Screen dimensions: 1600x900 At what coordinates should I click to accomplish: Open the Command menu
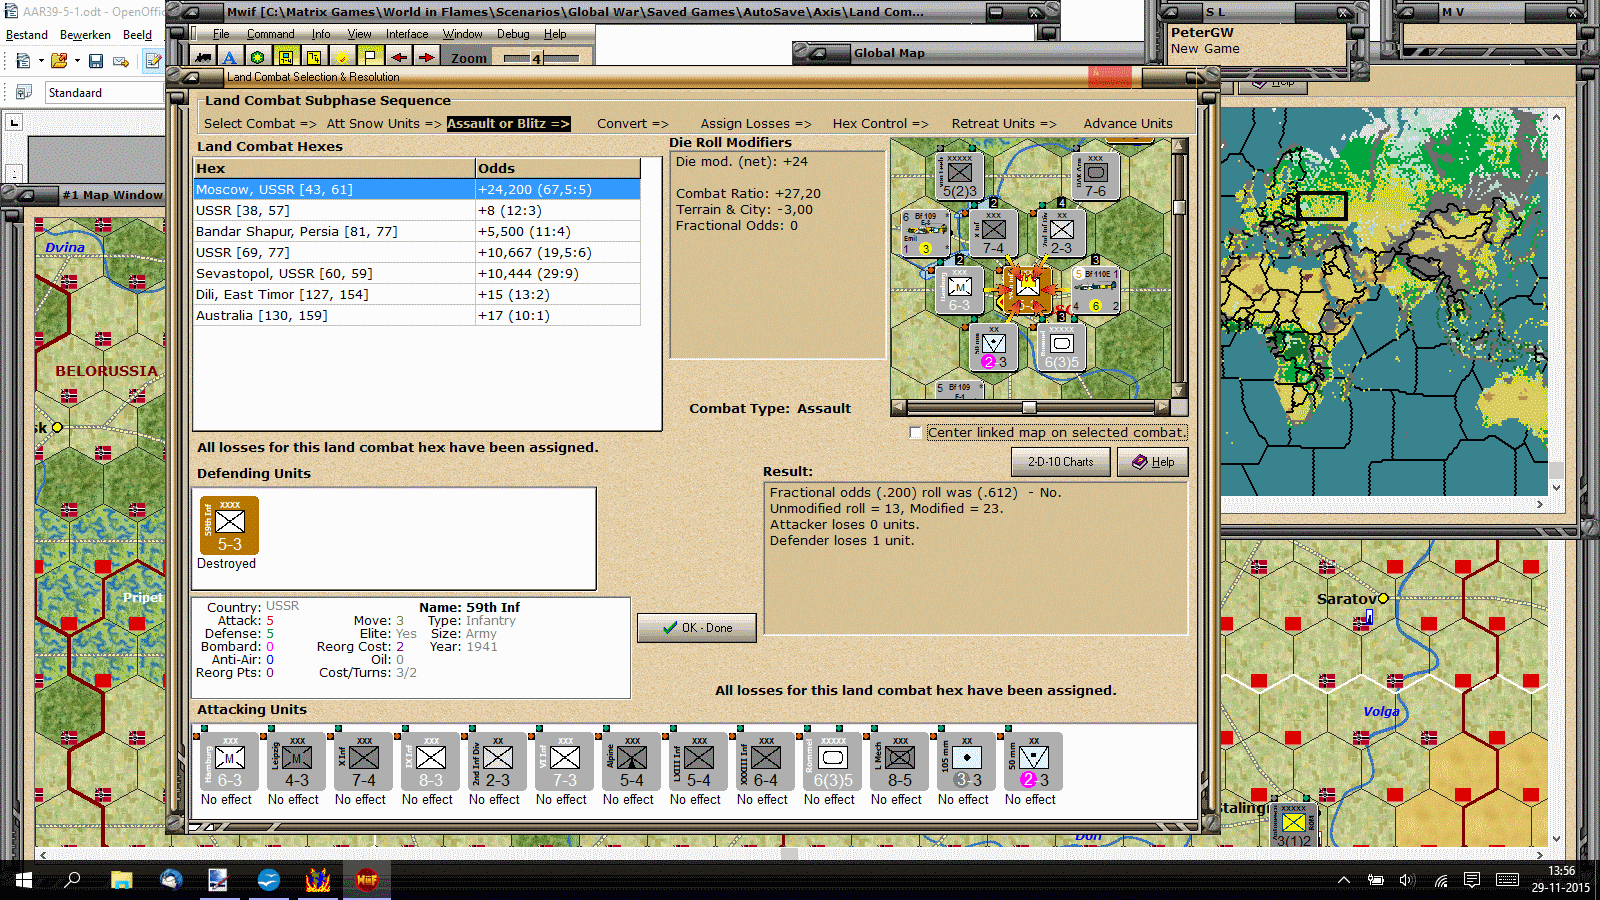pos(270,34)
